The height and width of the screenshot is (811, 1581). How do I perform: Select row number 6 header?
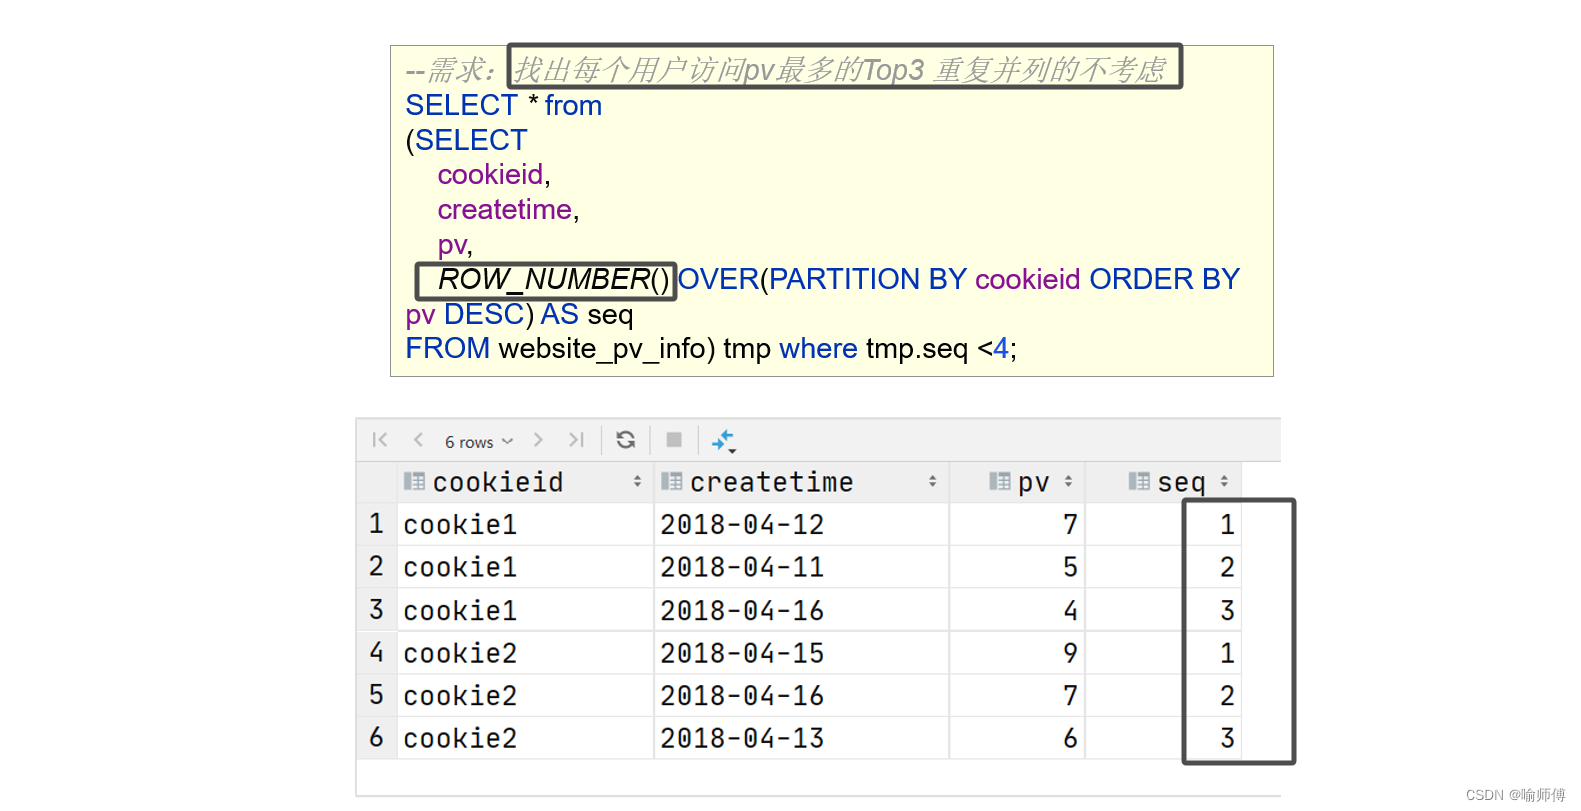(x=376, y=738)
